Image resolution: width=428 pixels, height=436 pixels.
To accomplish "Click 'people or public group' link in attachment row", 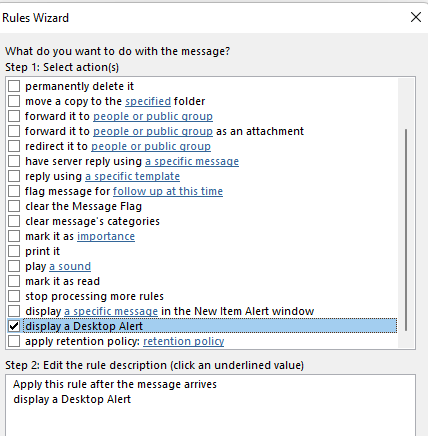I will 153,131.
